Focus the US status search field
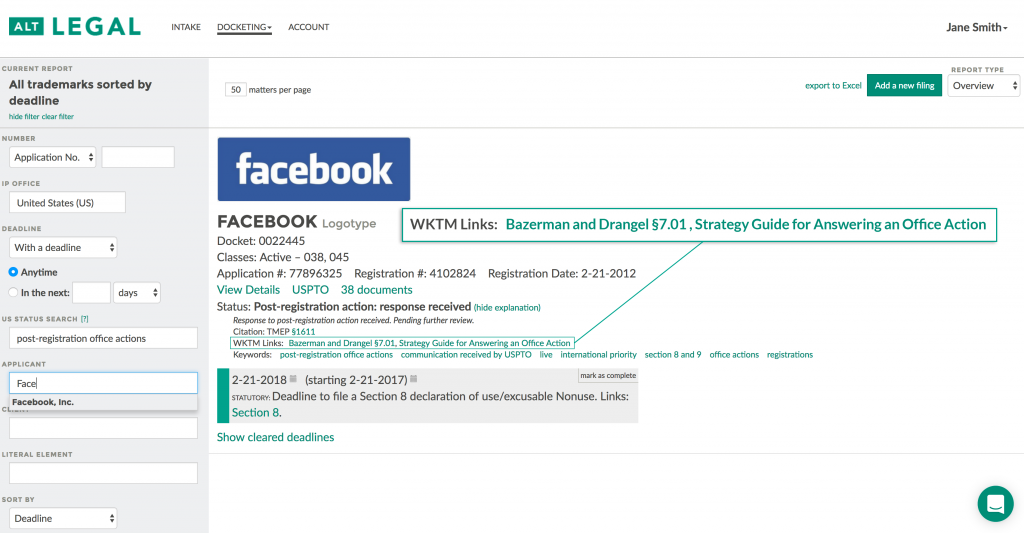 click(x=103, y=338)
